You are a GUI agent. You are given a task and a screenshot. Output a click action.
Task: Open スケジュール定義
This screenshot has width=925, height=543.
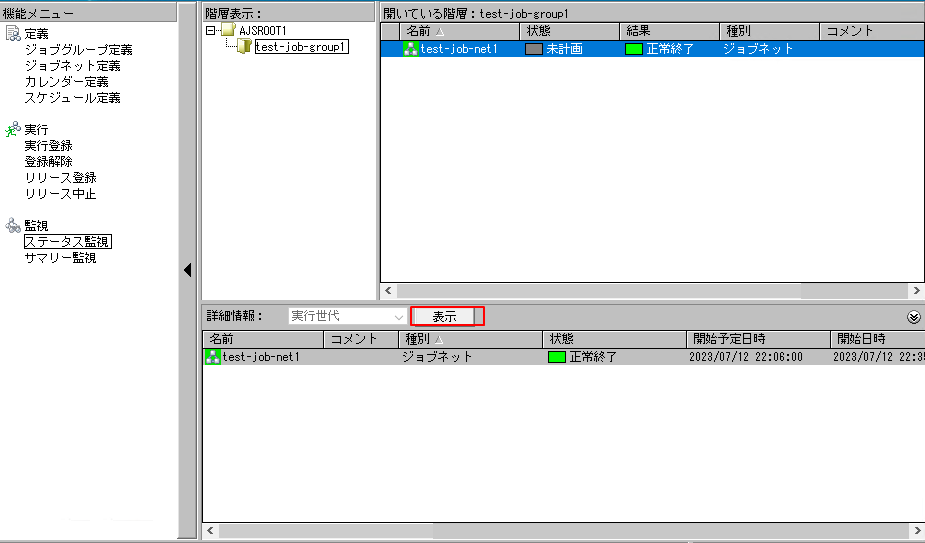click(x=73, y=97)
